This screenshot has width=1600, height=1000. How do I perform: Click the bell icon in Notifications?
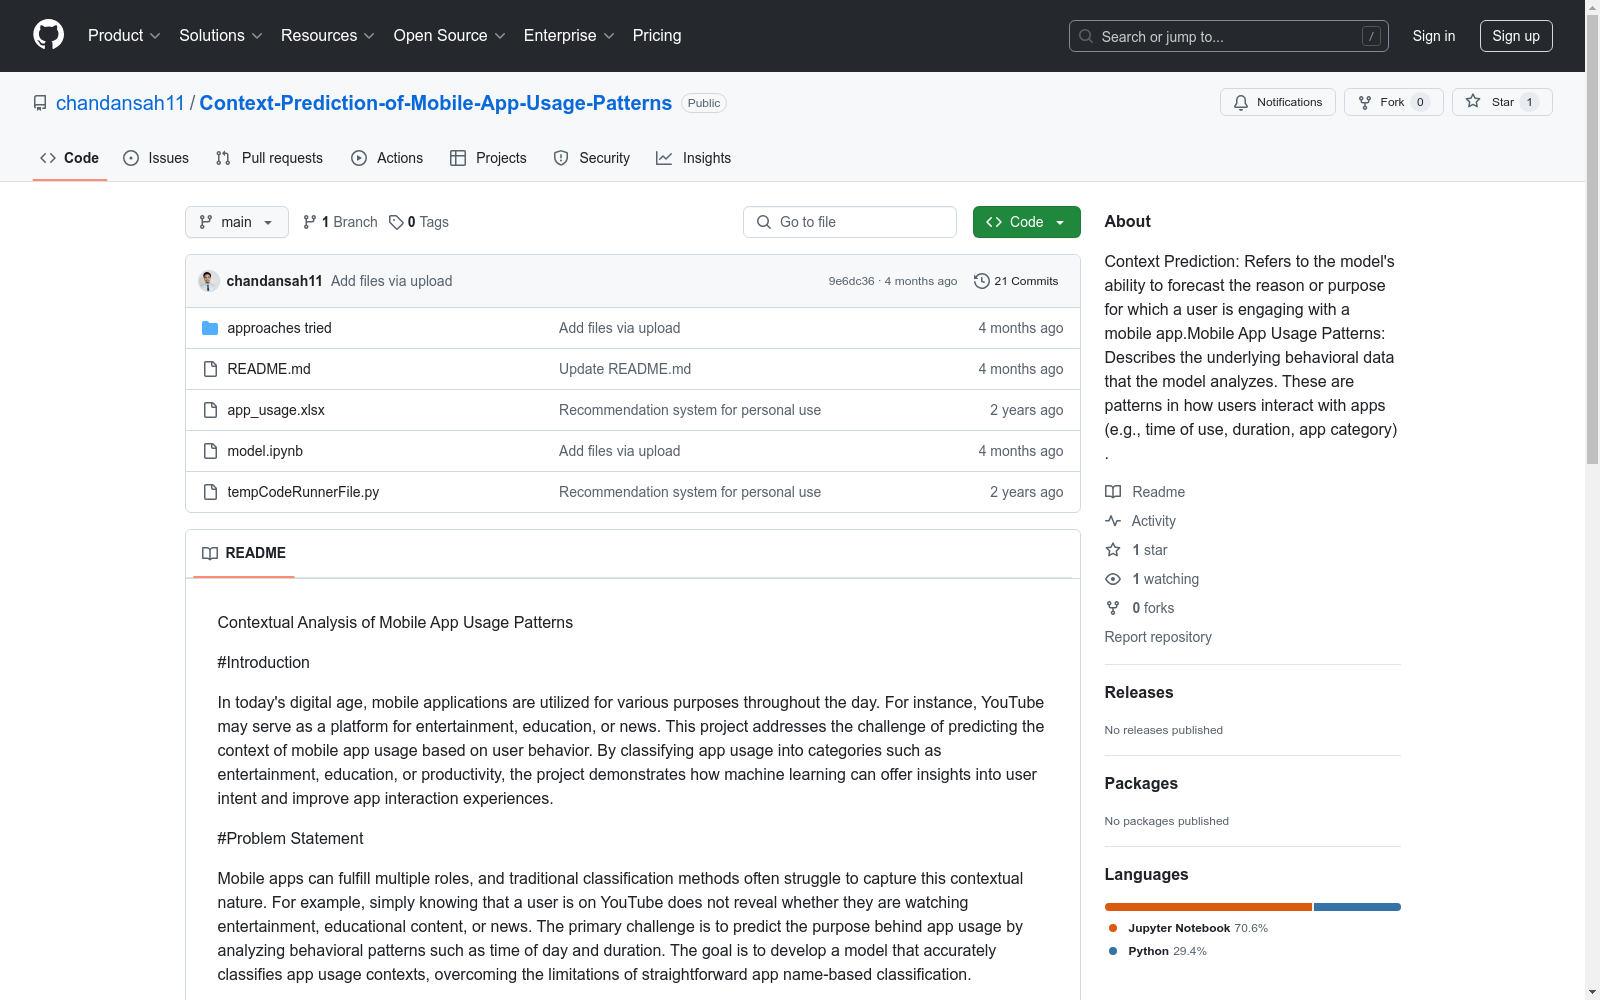click(1241, 102)
